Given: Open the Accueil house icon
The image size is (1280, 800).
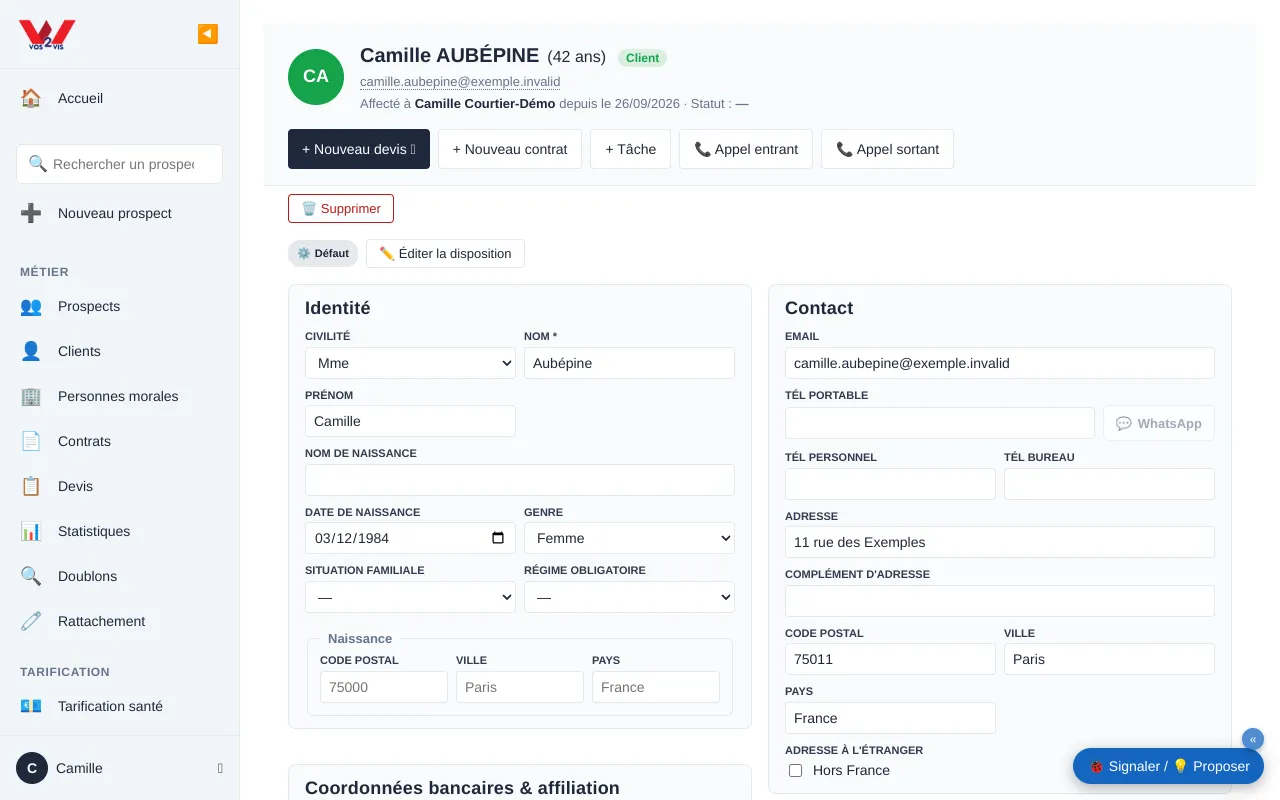Looking at the screenshot, I should point(31,98).
